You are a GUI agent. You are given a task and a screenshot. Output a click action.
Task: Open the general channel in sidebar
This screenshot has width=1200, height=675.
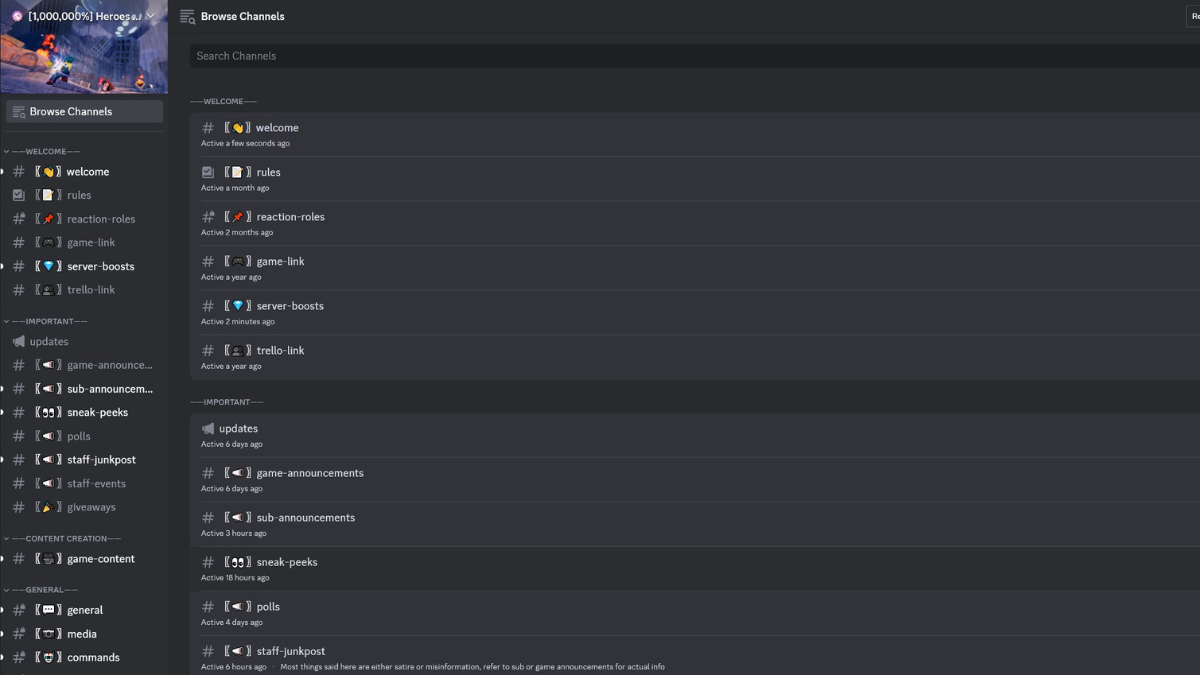point(85,610)
